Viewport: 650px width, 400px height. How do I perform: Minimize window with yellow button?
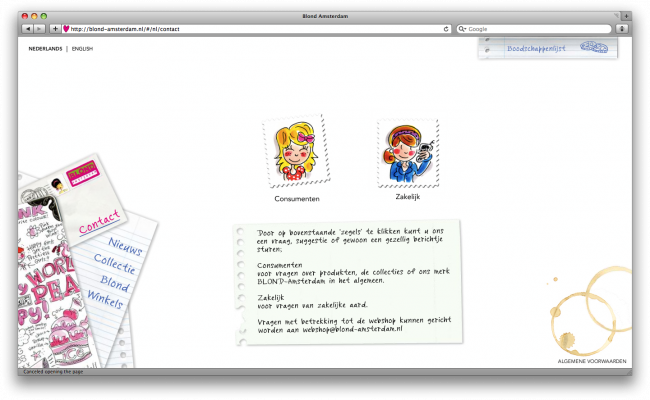34,16
